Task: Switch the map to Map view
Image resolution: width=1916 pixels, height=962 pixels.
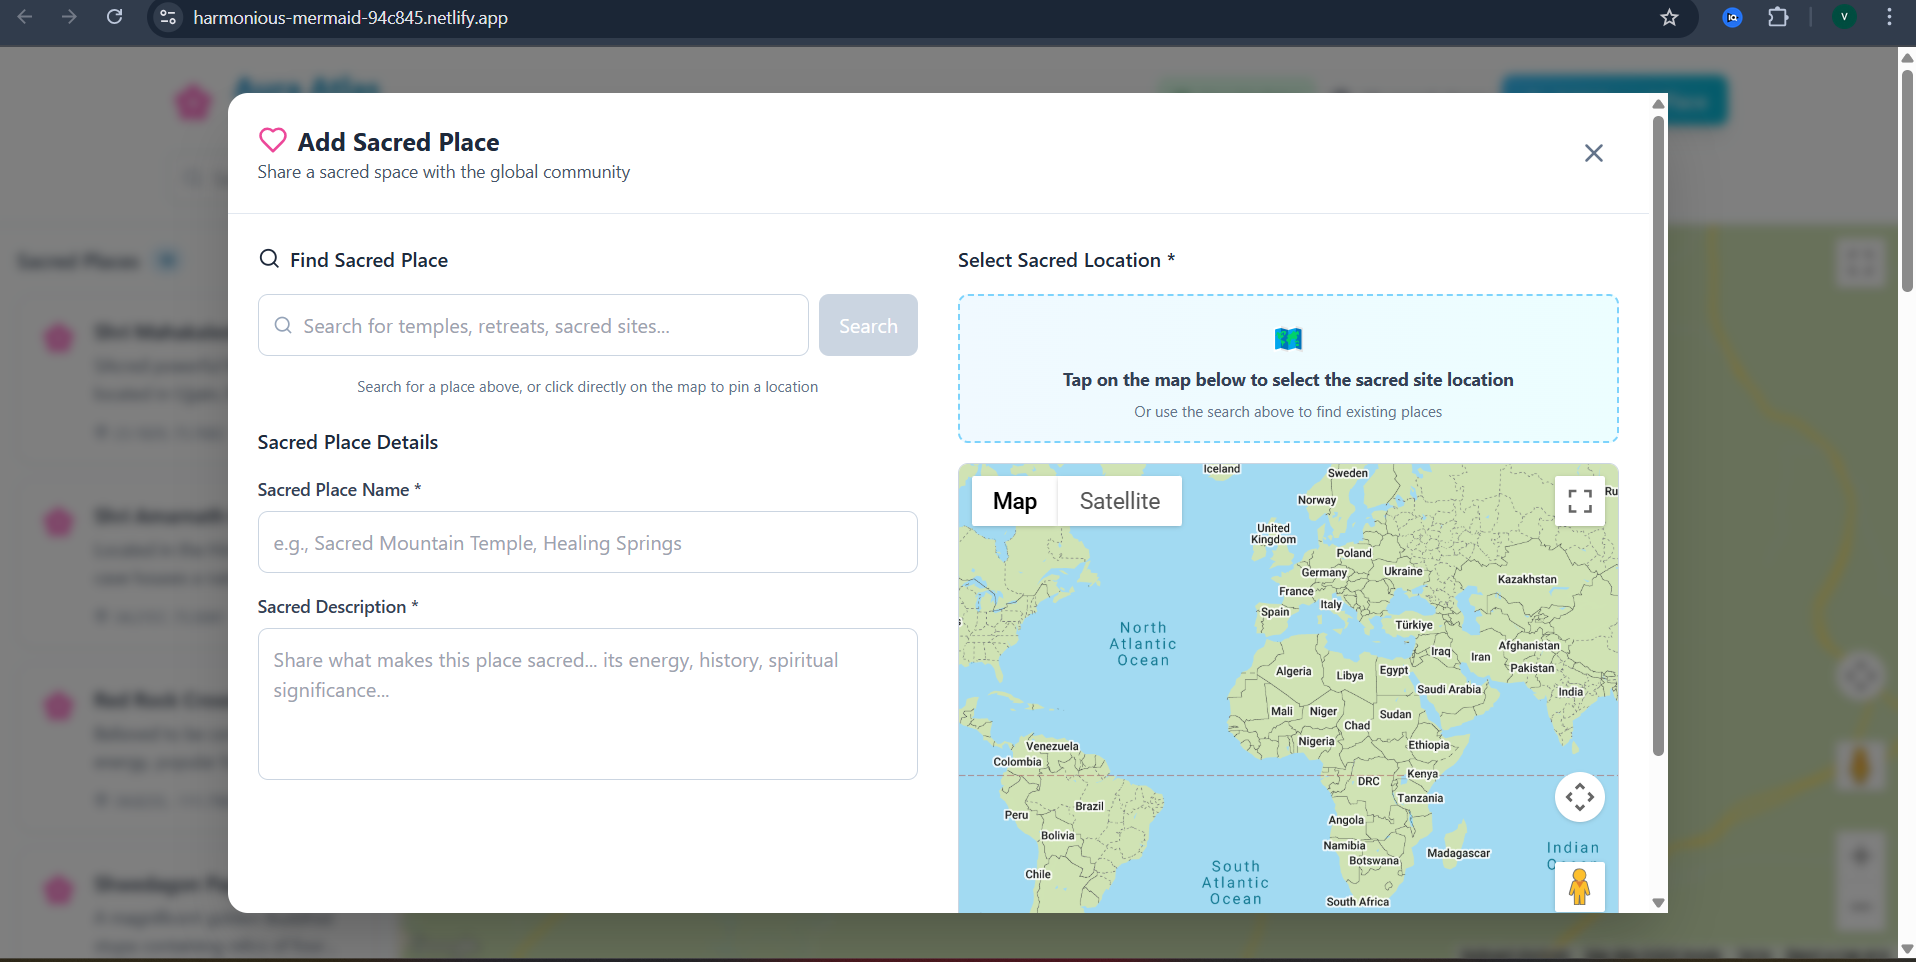Action: (x=1014, y=501)
